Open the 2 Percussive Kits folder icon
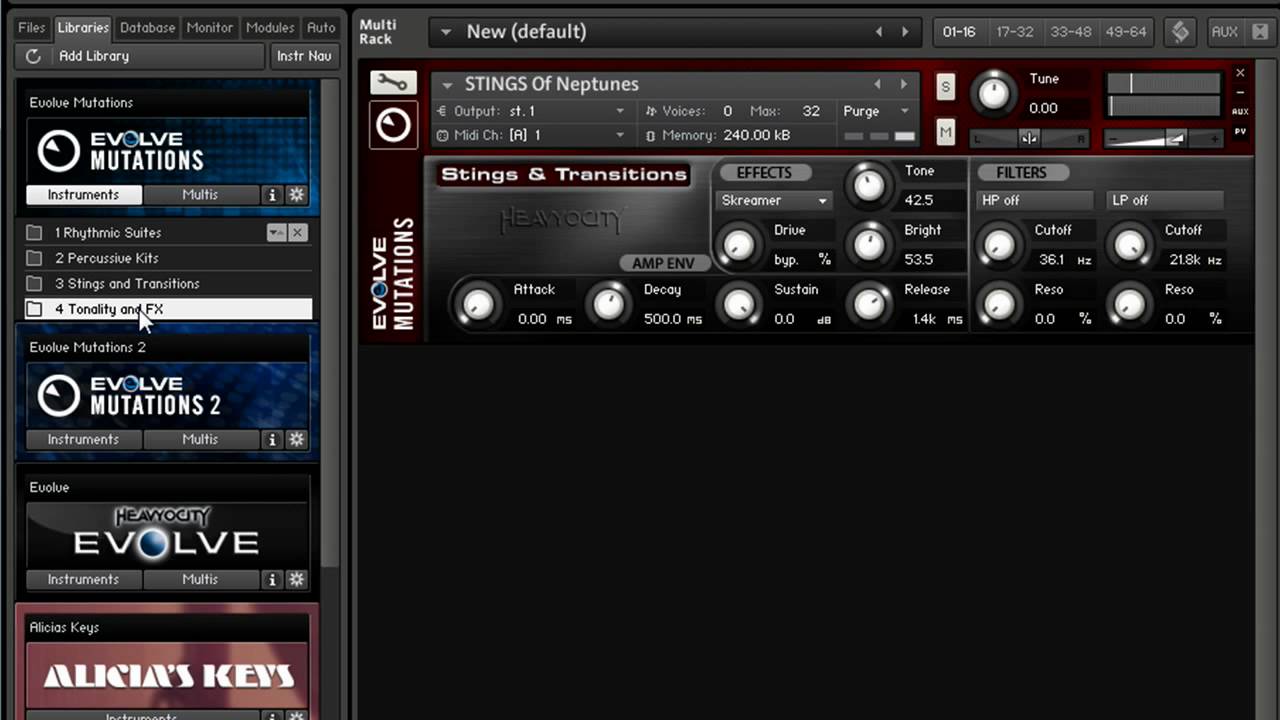The height and width of the screenshot is (720, 1280). pos(35,258)
